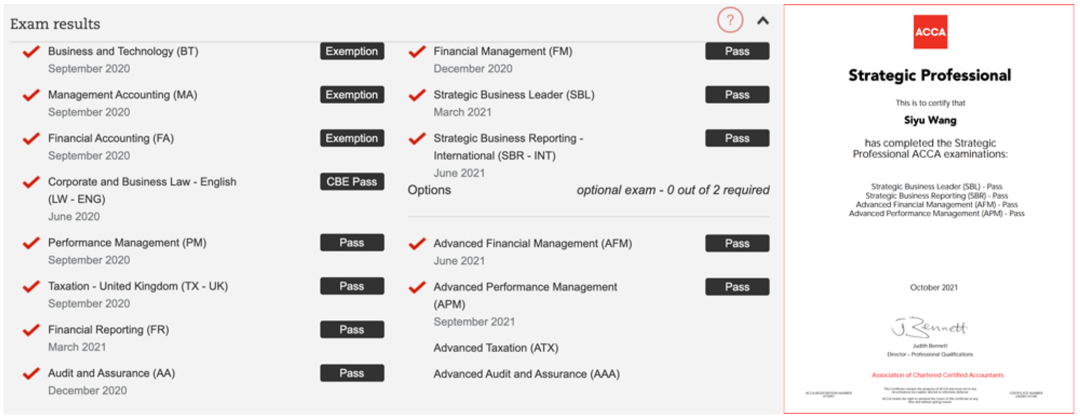This screenshot has width=1080, height=420.
Task: Click the Pass badge for Financial Reporting (FR)
Action: [x=352, y=330]
